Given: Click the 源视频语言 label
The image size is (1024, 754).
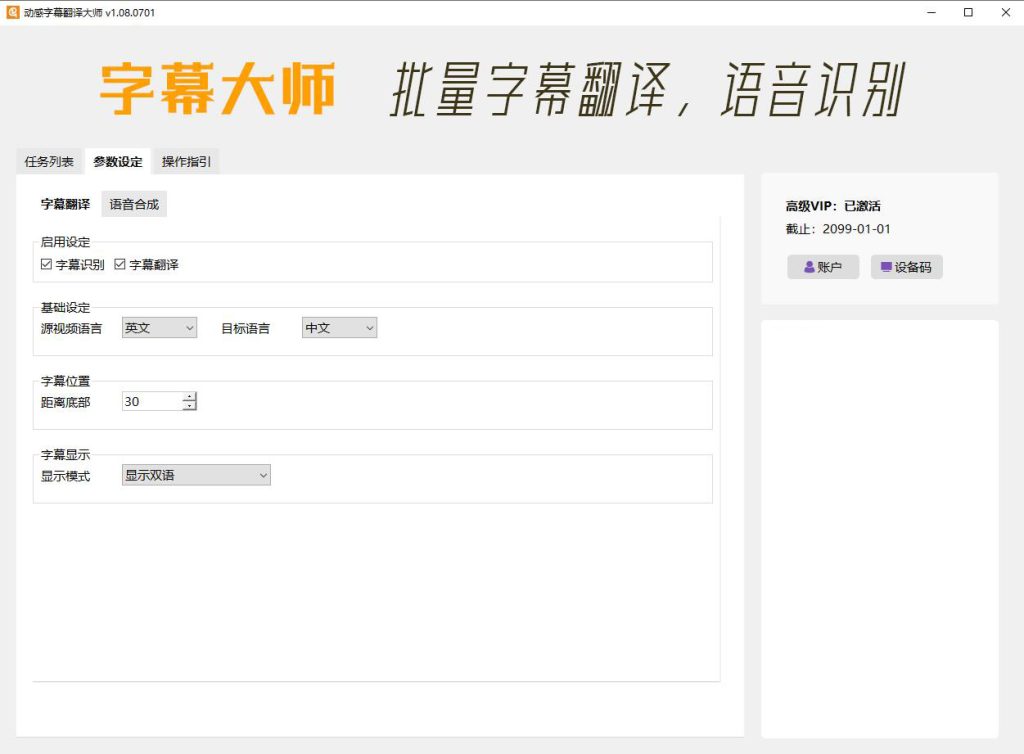Looking at the screenshot, I should pyautogui.click(x=71, y=328).
